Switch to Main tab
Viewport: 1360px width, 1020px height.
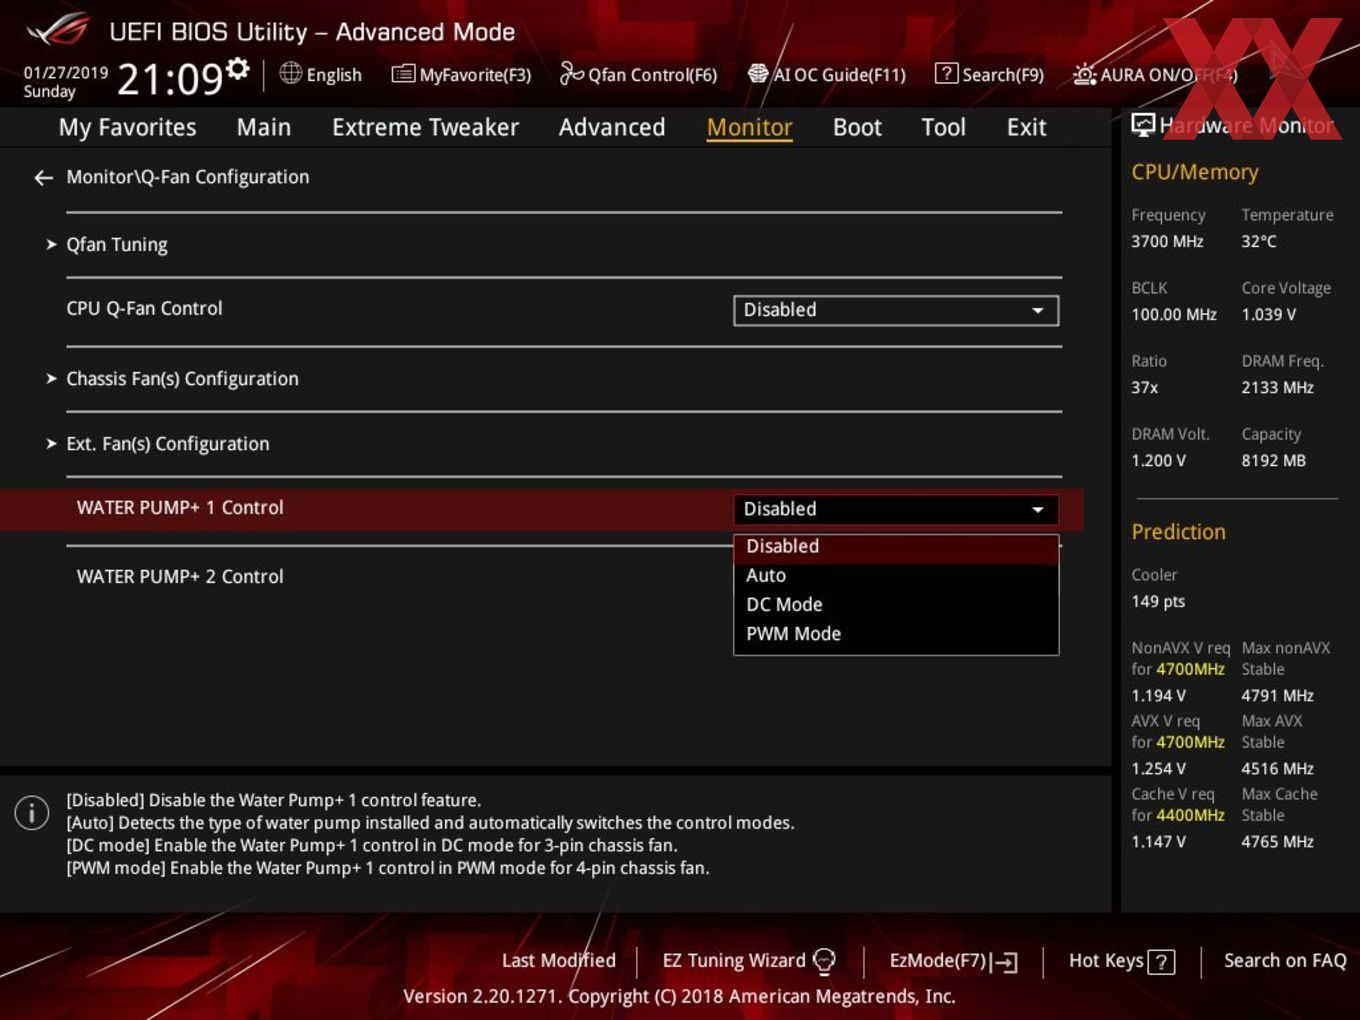pyautogui.click(x=264, y=127)
